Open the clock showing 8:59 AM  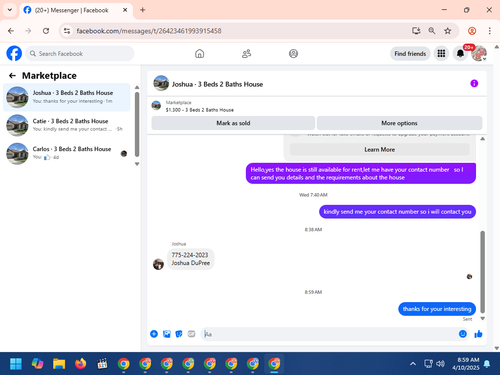tap(466, 364)
